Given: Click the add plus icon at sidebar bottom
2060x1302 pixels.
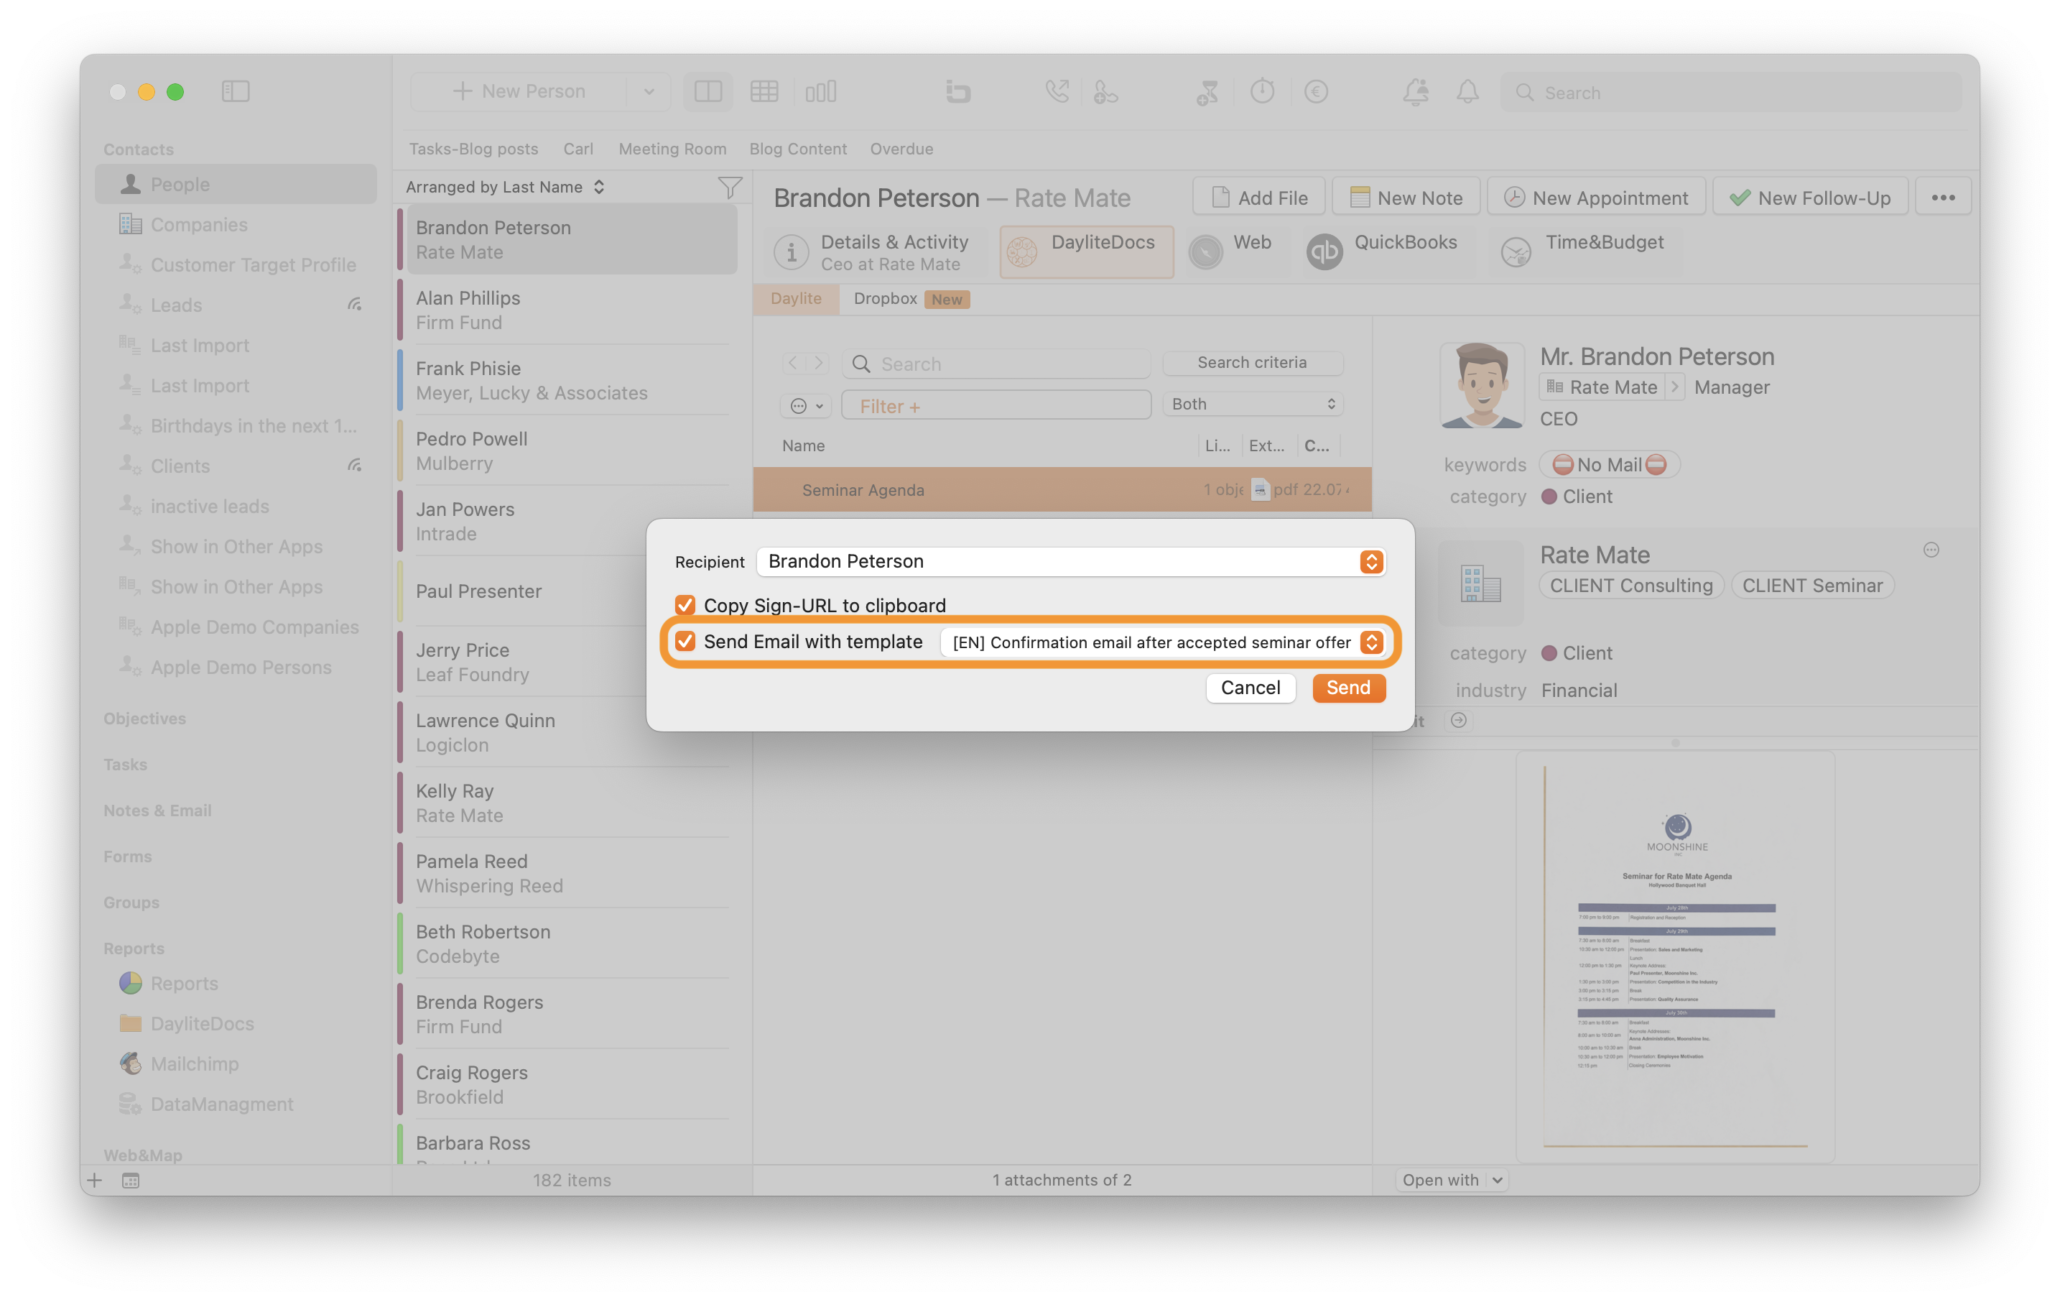Looking at the screenshot, I should click(x=94, y=1181).
